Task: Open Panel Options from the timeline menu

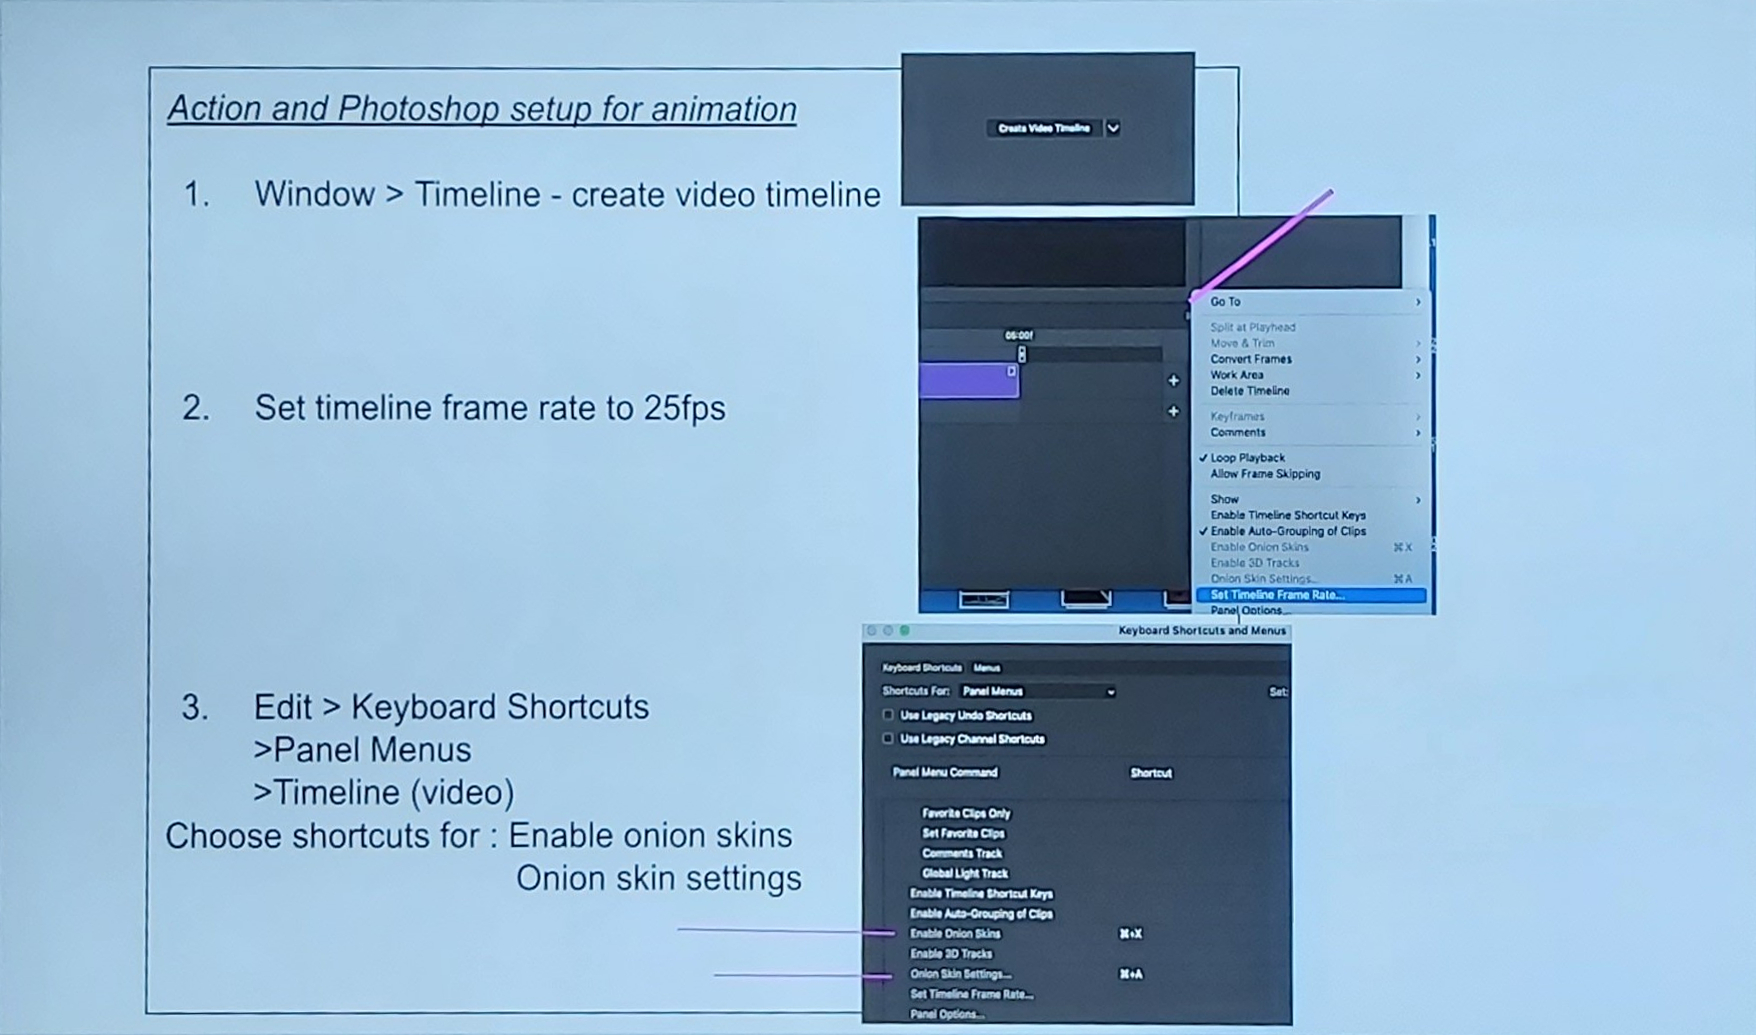Action: [1310, 610]
